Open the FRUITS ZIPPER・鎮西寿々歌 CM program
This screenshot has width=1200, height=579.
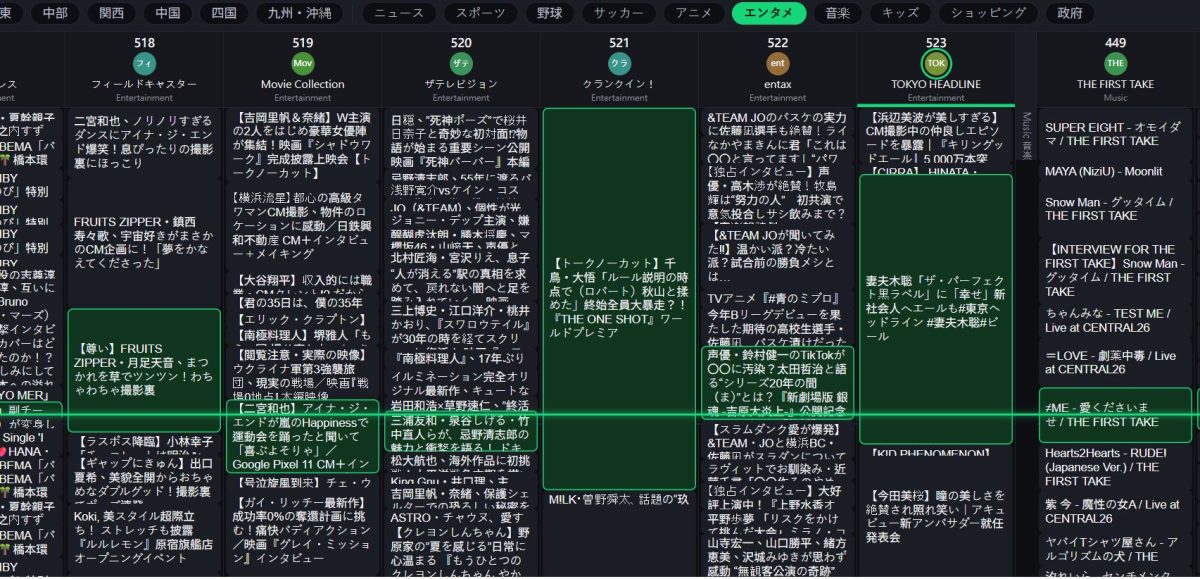(145, 242)
